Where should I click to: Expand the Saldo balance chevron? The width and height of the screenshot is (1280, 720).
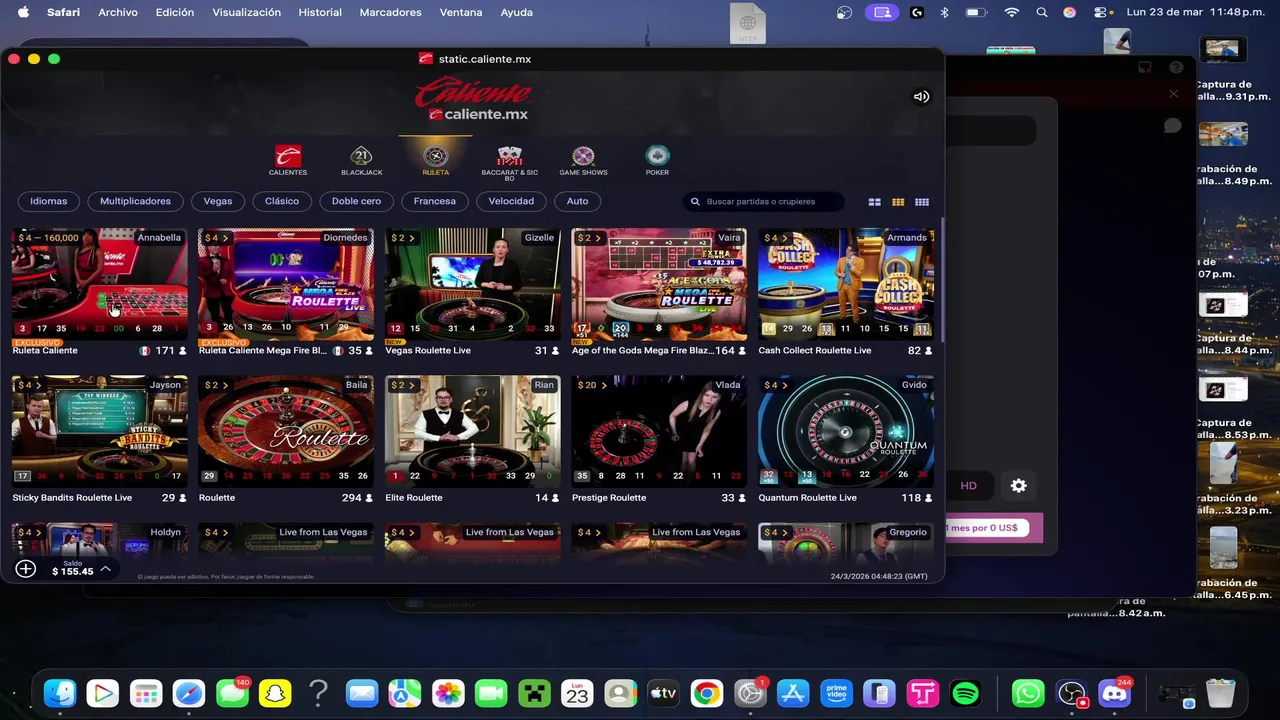[x=105, y=569]
